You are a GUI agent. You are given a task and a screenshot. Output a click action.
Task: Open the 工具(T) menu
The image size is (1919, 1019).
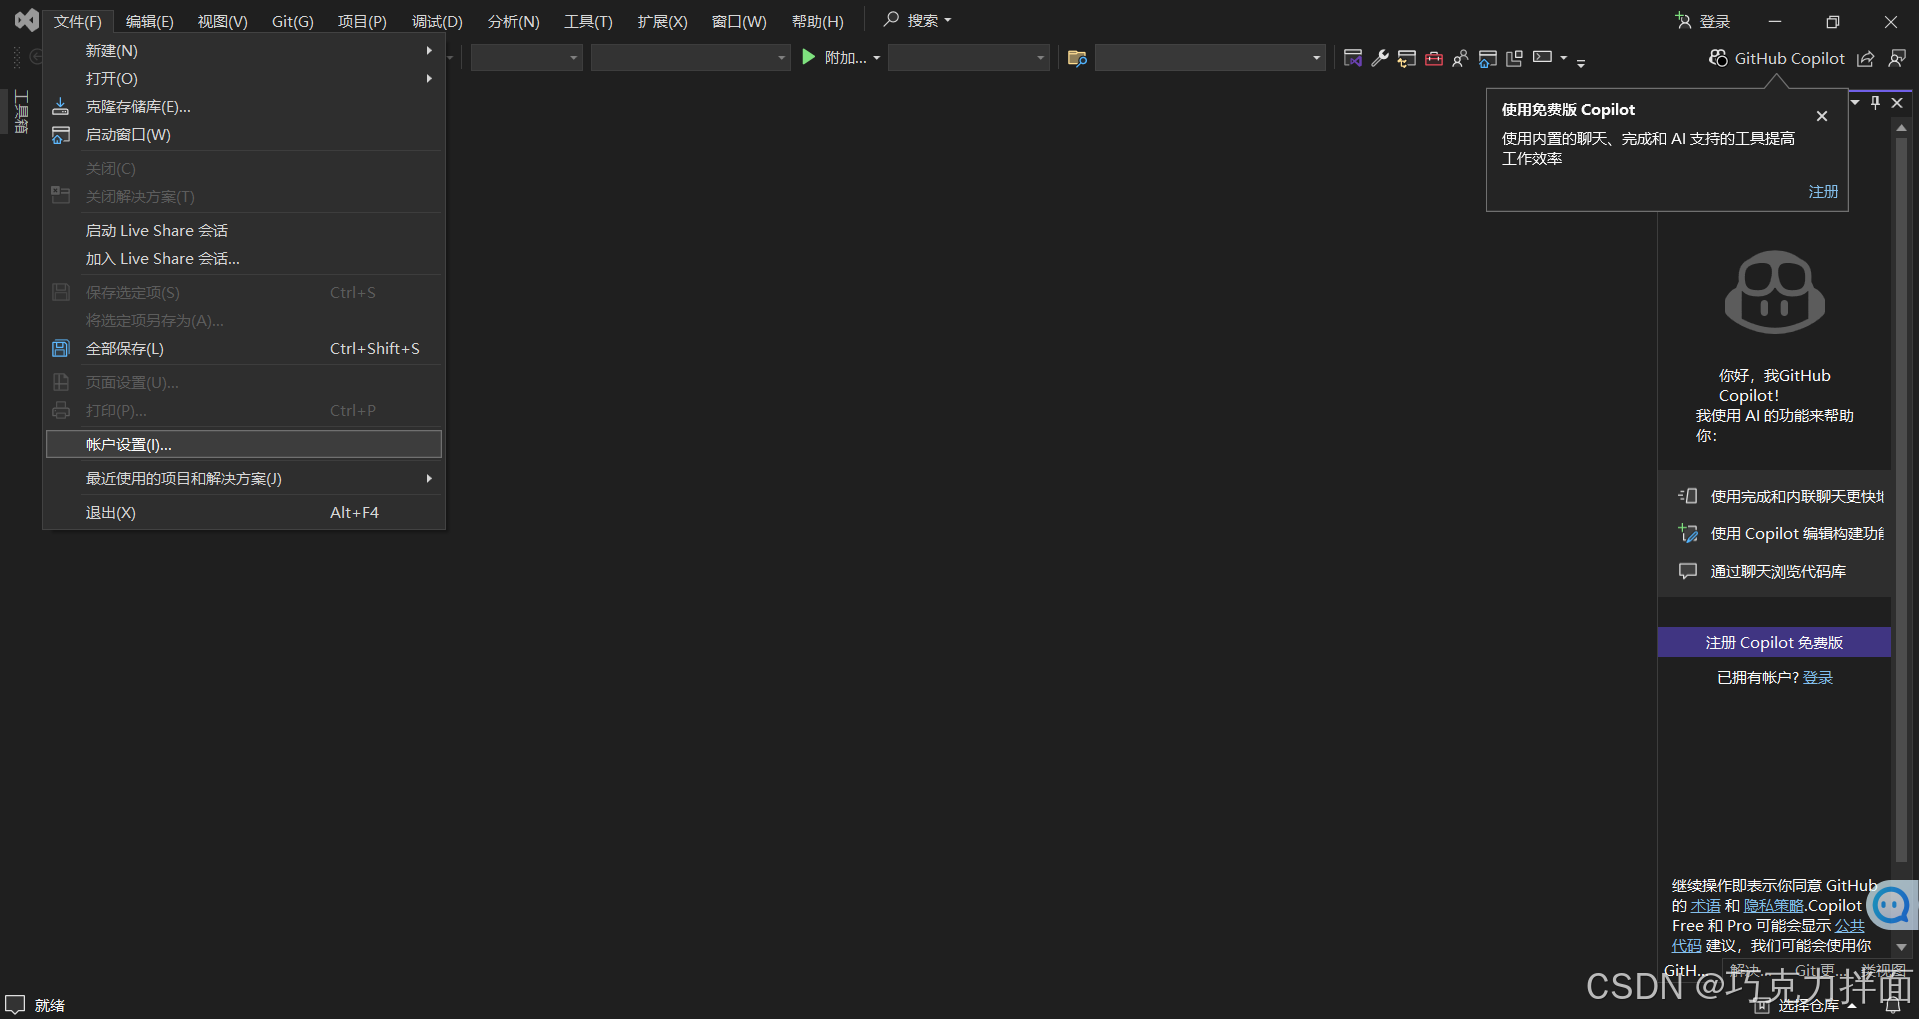pos(588,21)
